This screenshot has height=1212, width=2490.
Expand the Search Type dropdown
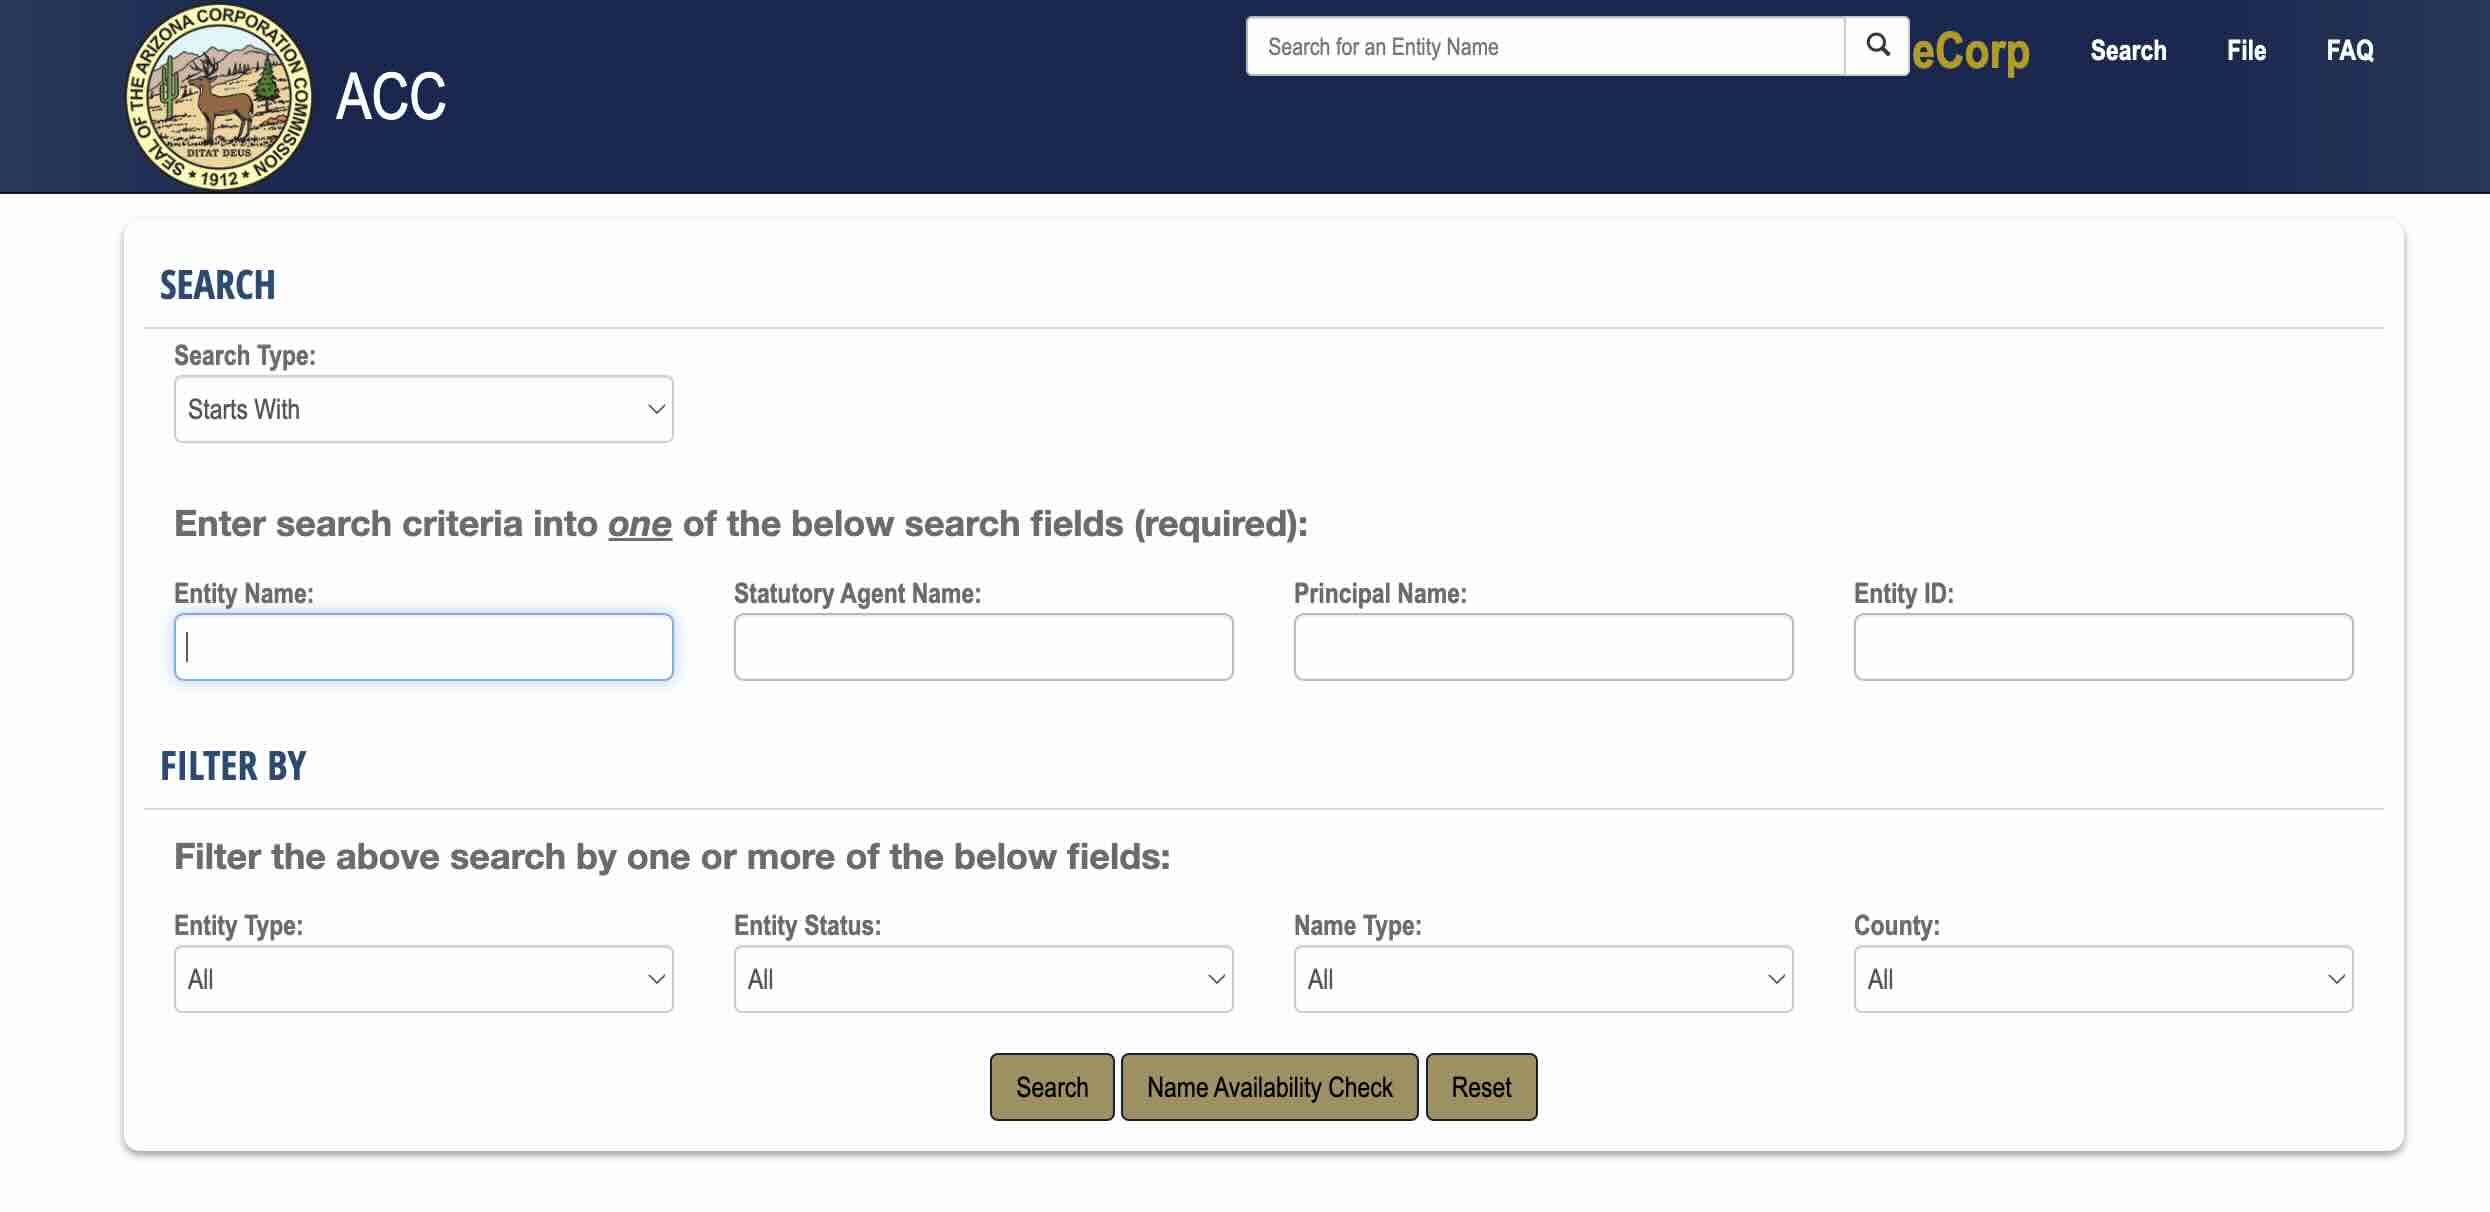pos(424,408)
